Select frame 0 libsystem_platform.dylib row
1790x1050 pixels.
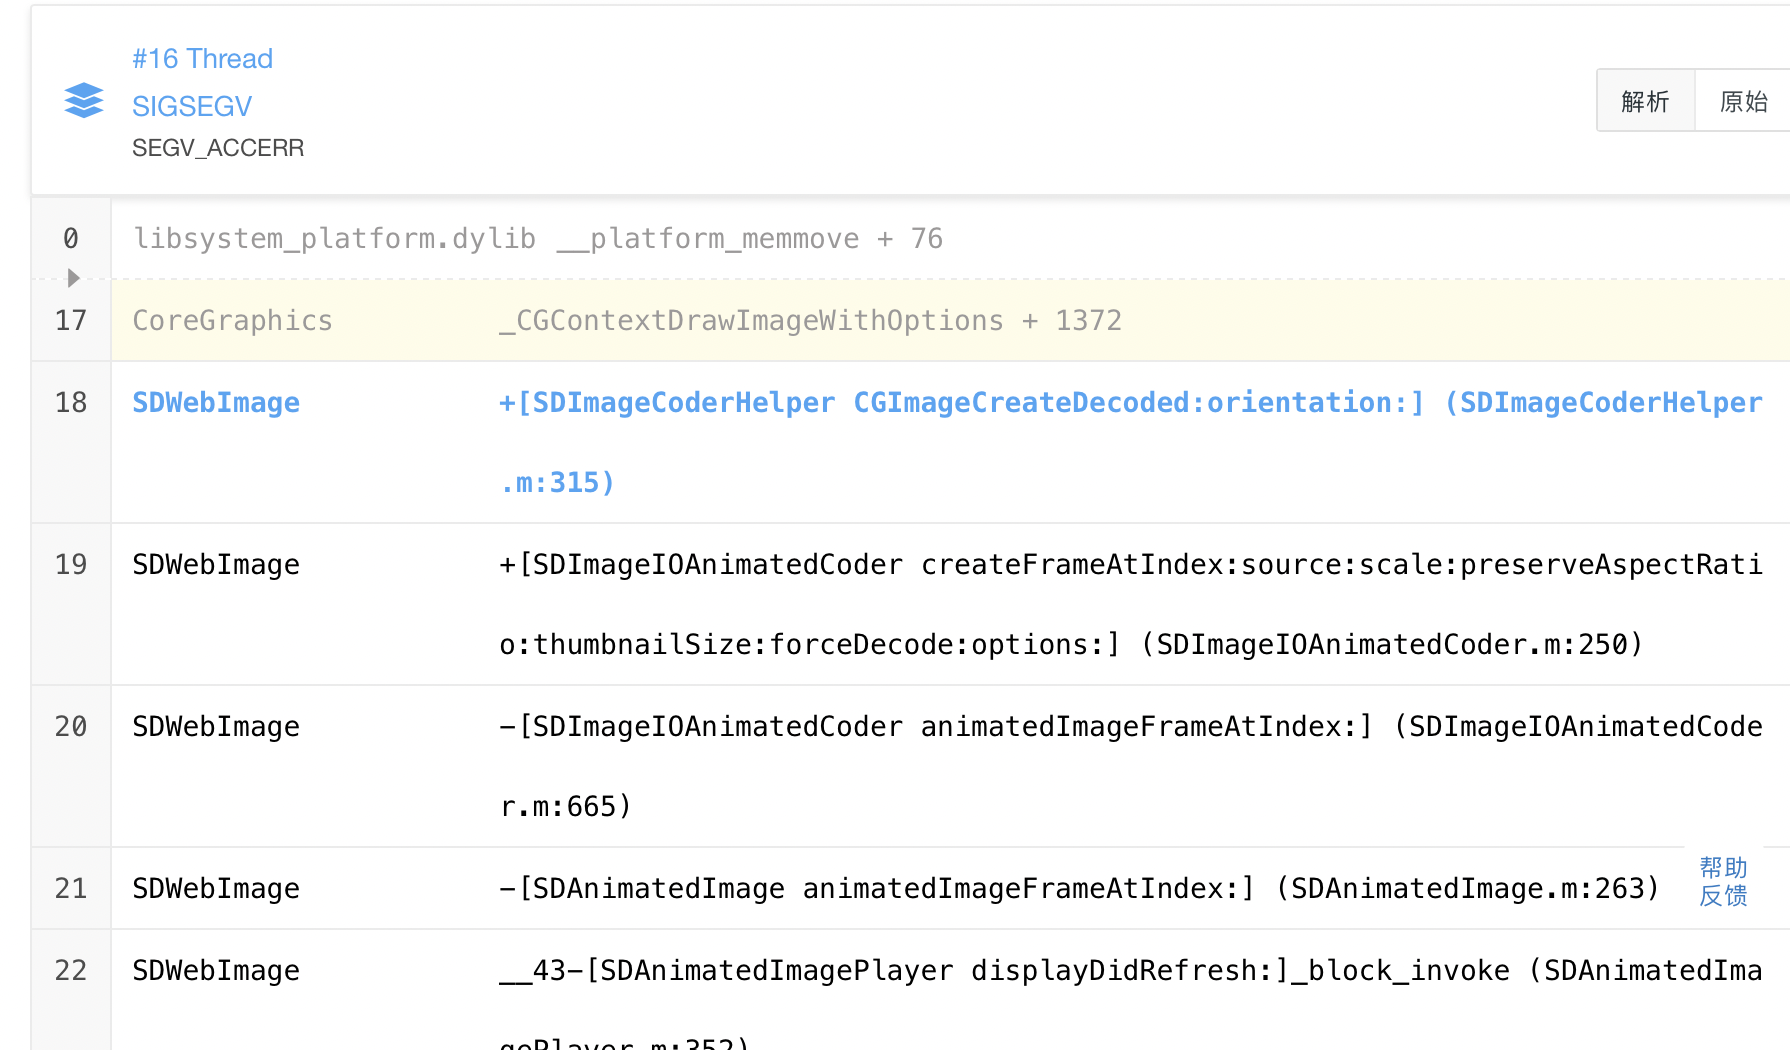click(x=538, y=238)
